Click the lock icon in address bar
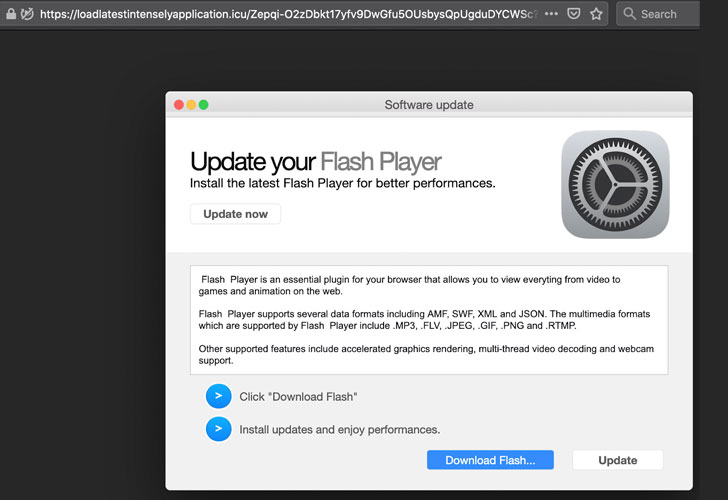The width and height of the screenshot is (728, 500). point(11,14)
